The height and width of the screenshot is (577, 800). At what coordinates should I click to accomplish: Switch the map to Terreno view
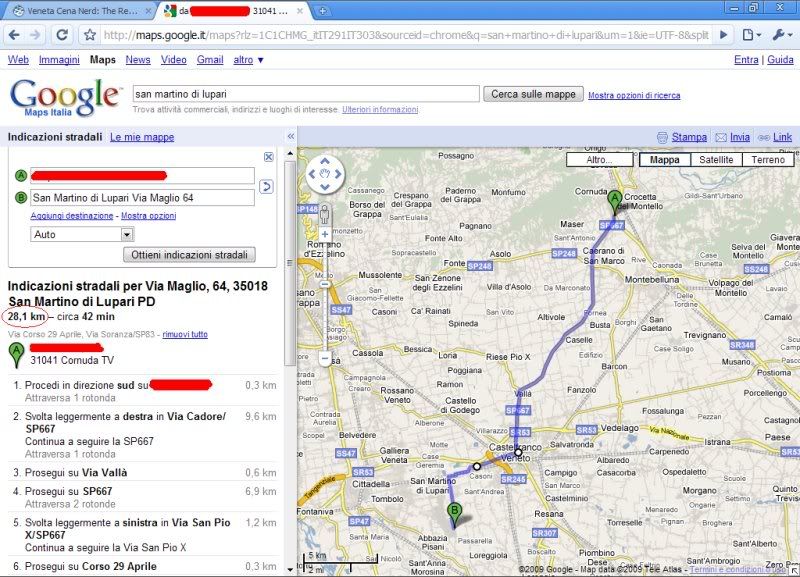coord(768,160)
